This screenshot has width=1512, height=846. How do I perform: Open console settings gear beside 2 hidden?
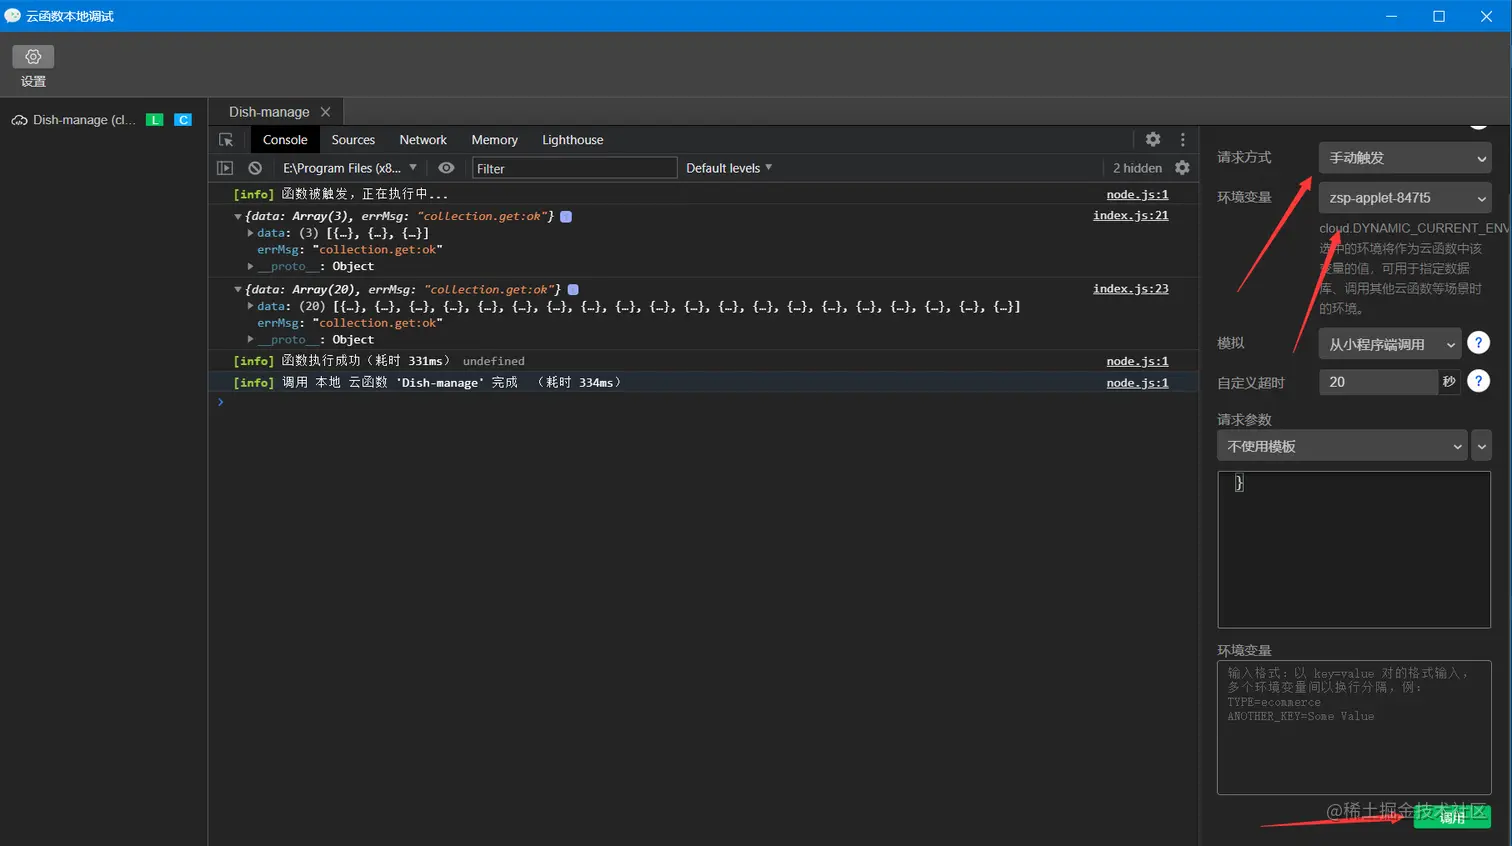point(1182,168)
